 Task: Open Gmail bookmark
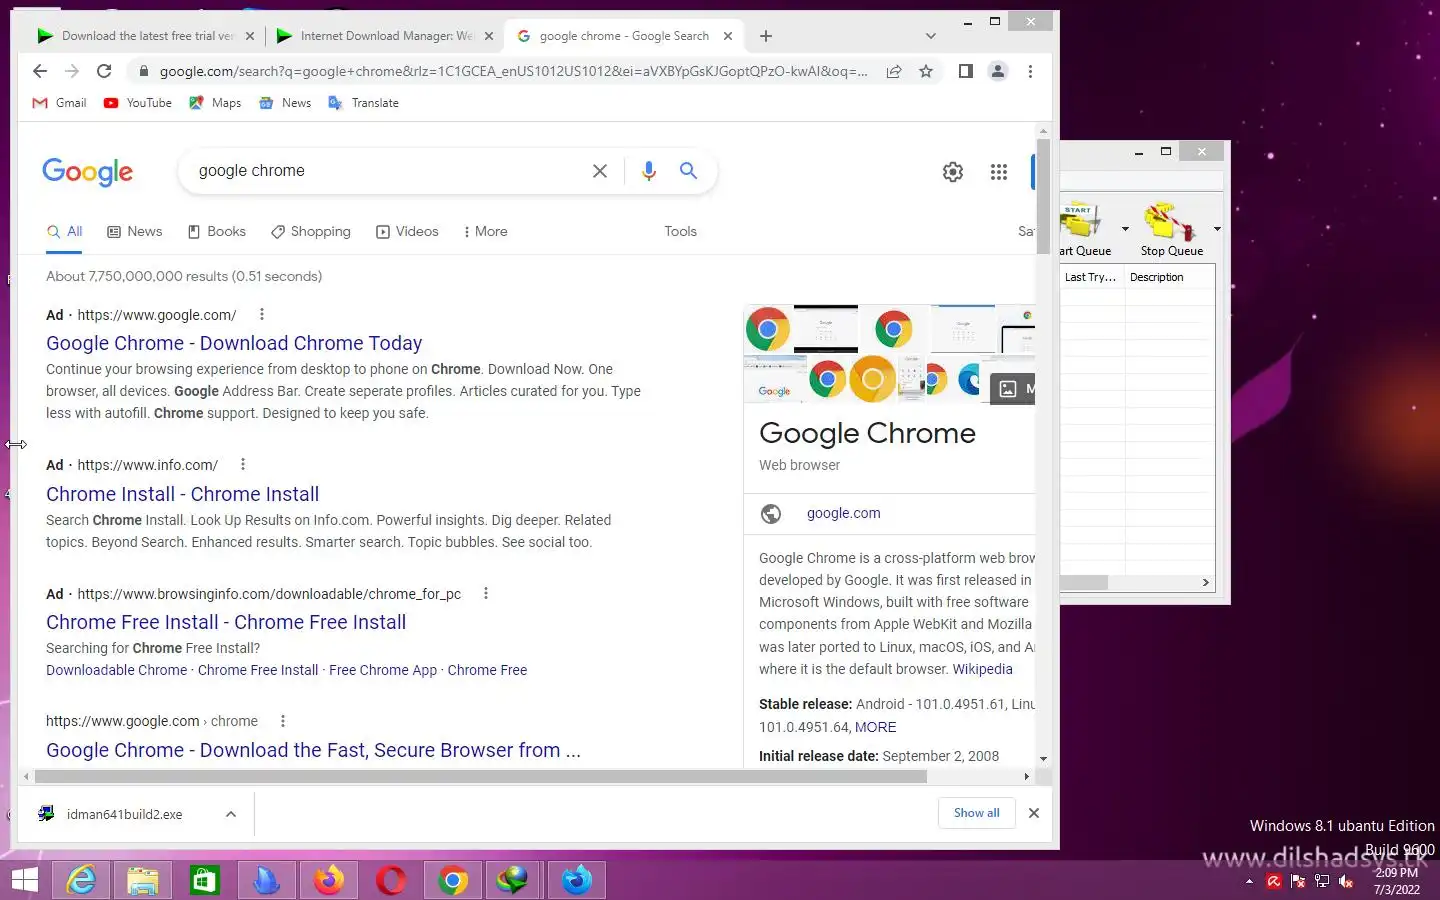pos(60,103)
